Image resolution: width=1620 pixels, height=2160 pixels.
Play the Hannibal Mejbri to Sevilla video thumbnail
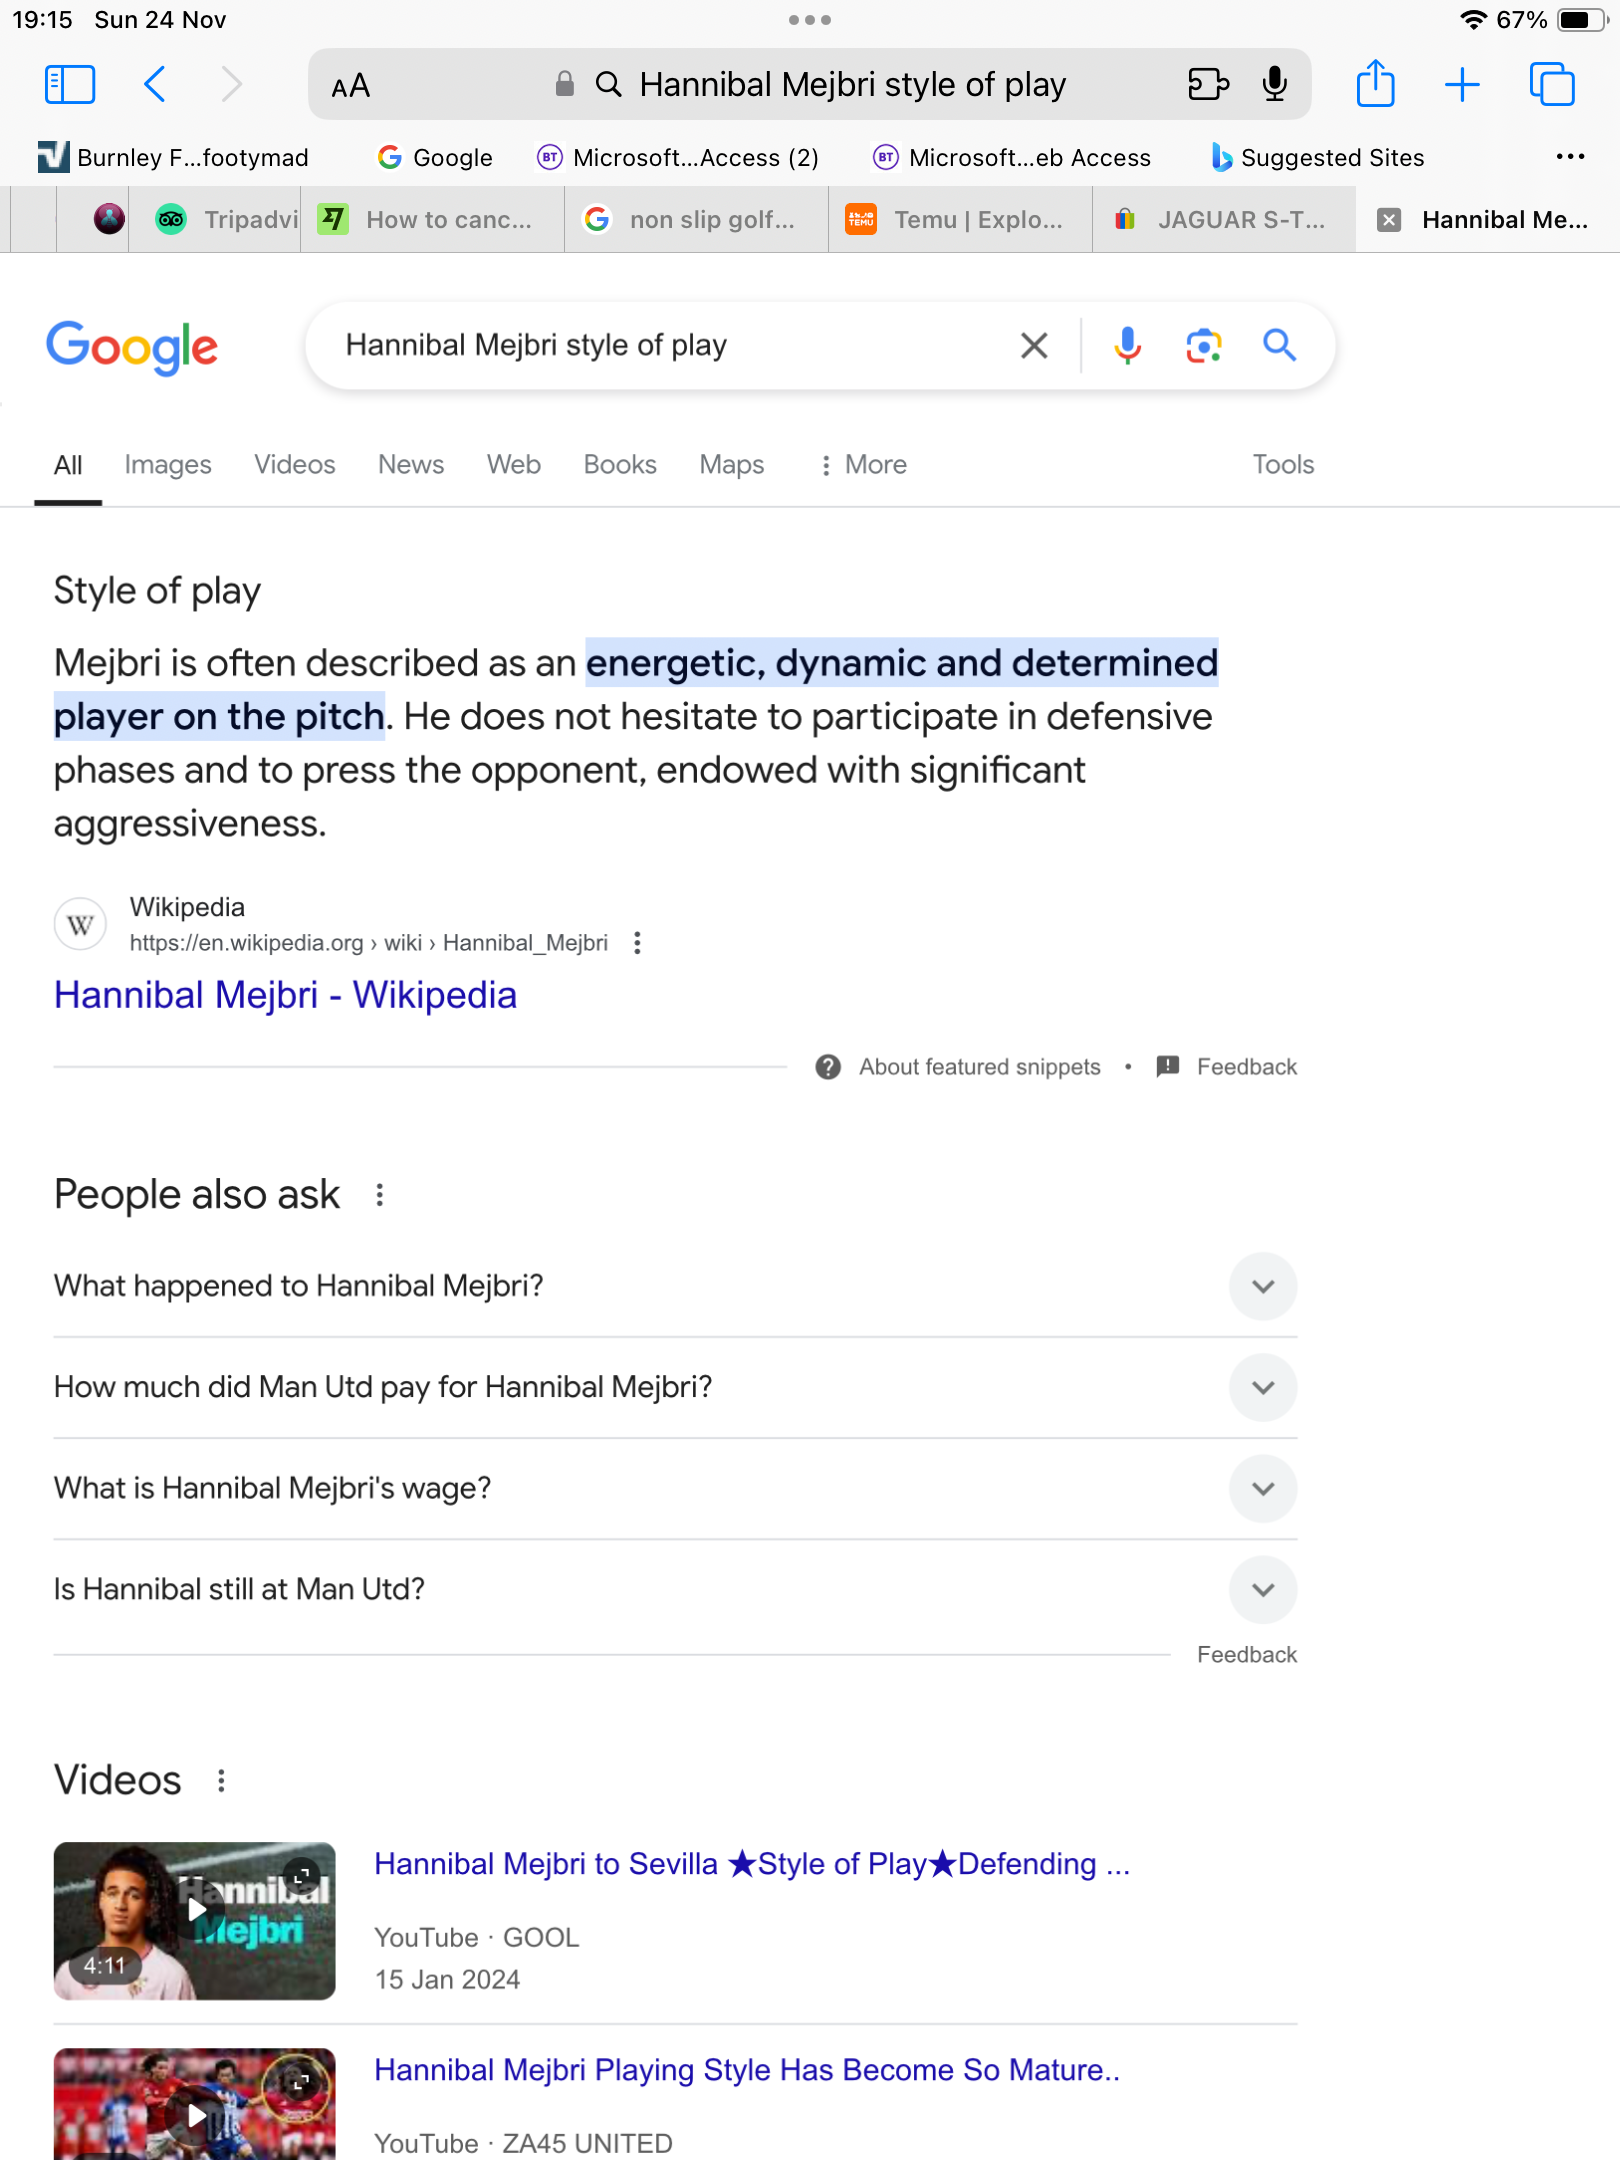pos(195,1920)
